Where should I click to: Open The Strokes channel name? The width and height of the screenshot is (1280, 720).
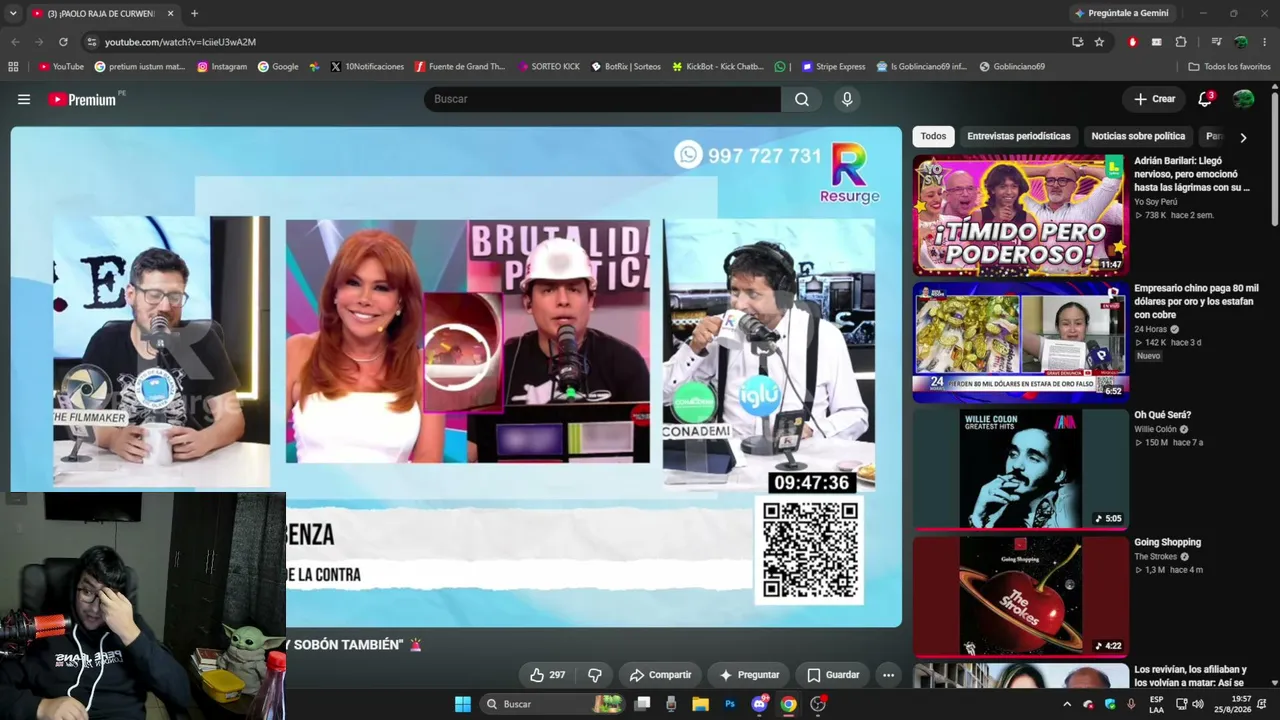click(x=1154, y=557)
